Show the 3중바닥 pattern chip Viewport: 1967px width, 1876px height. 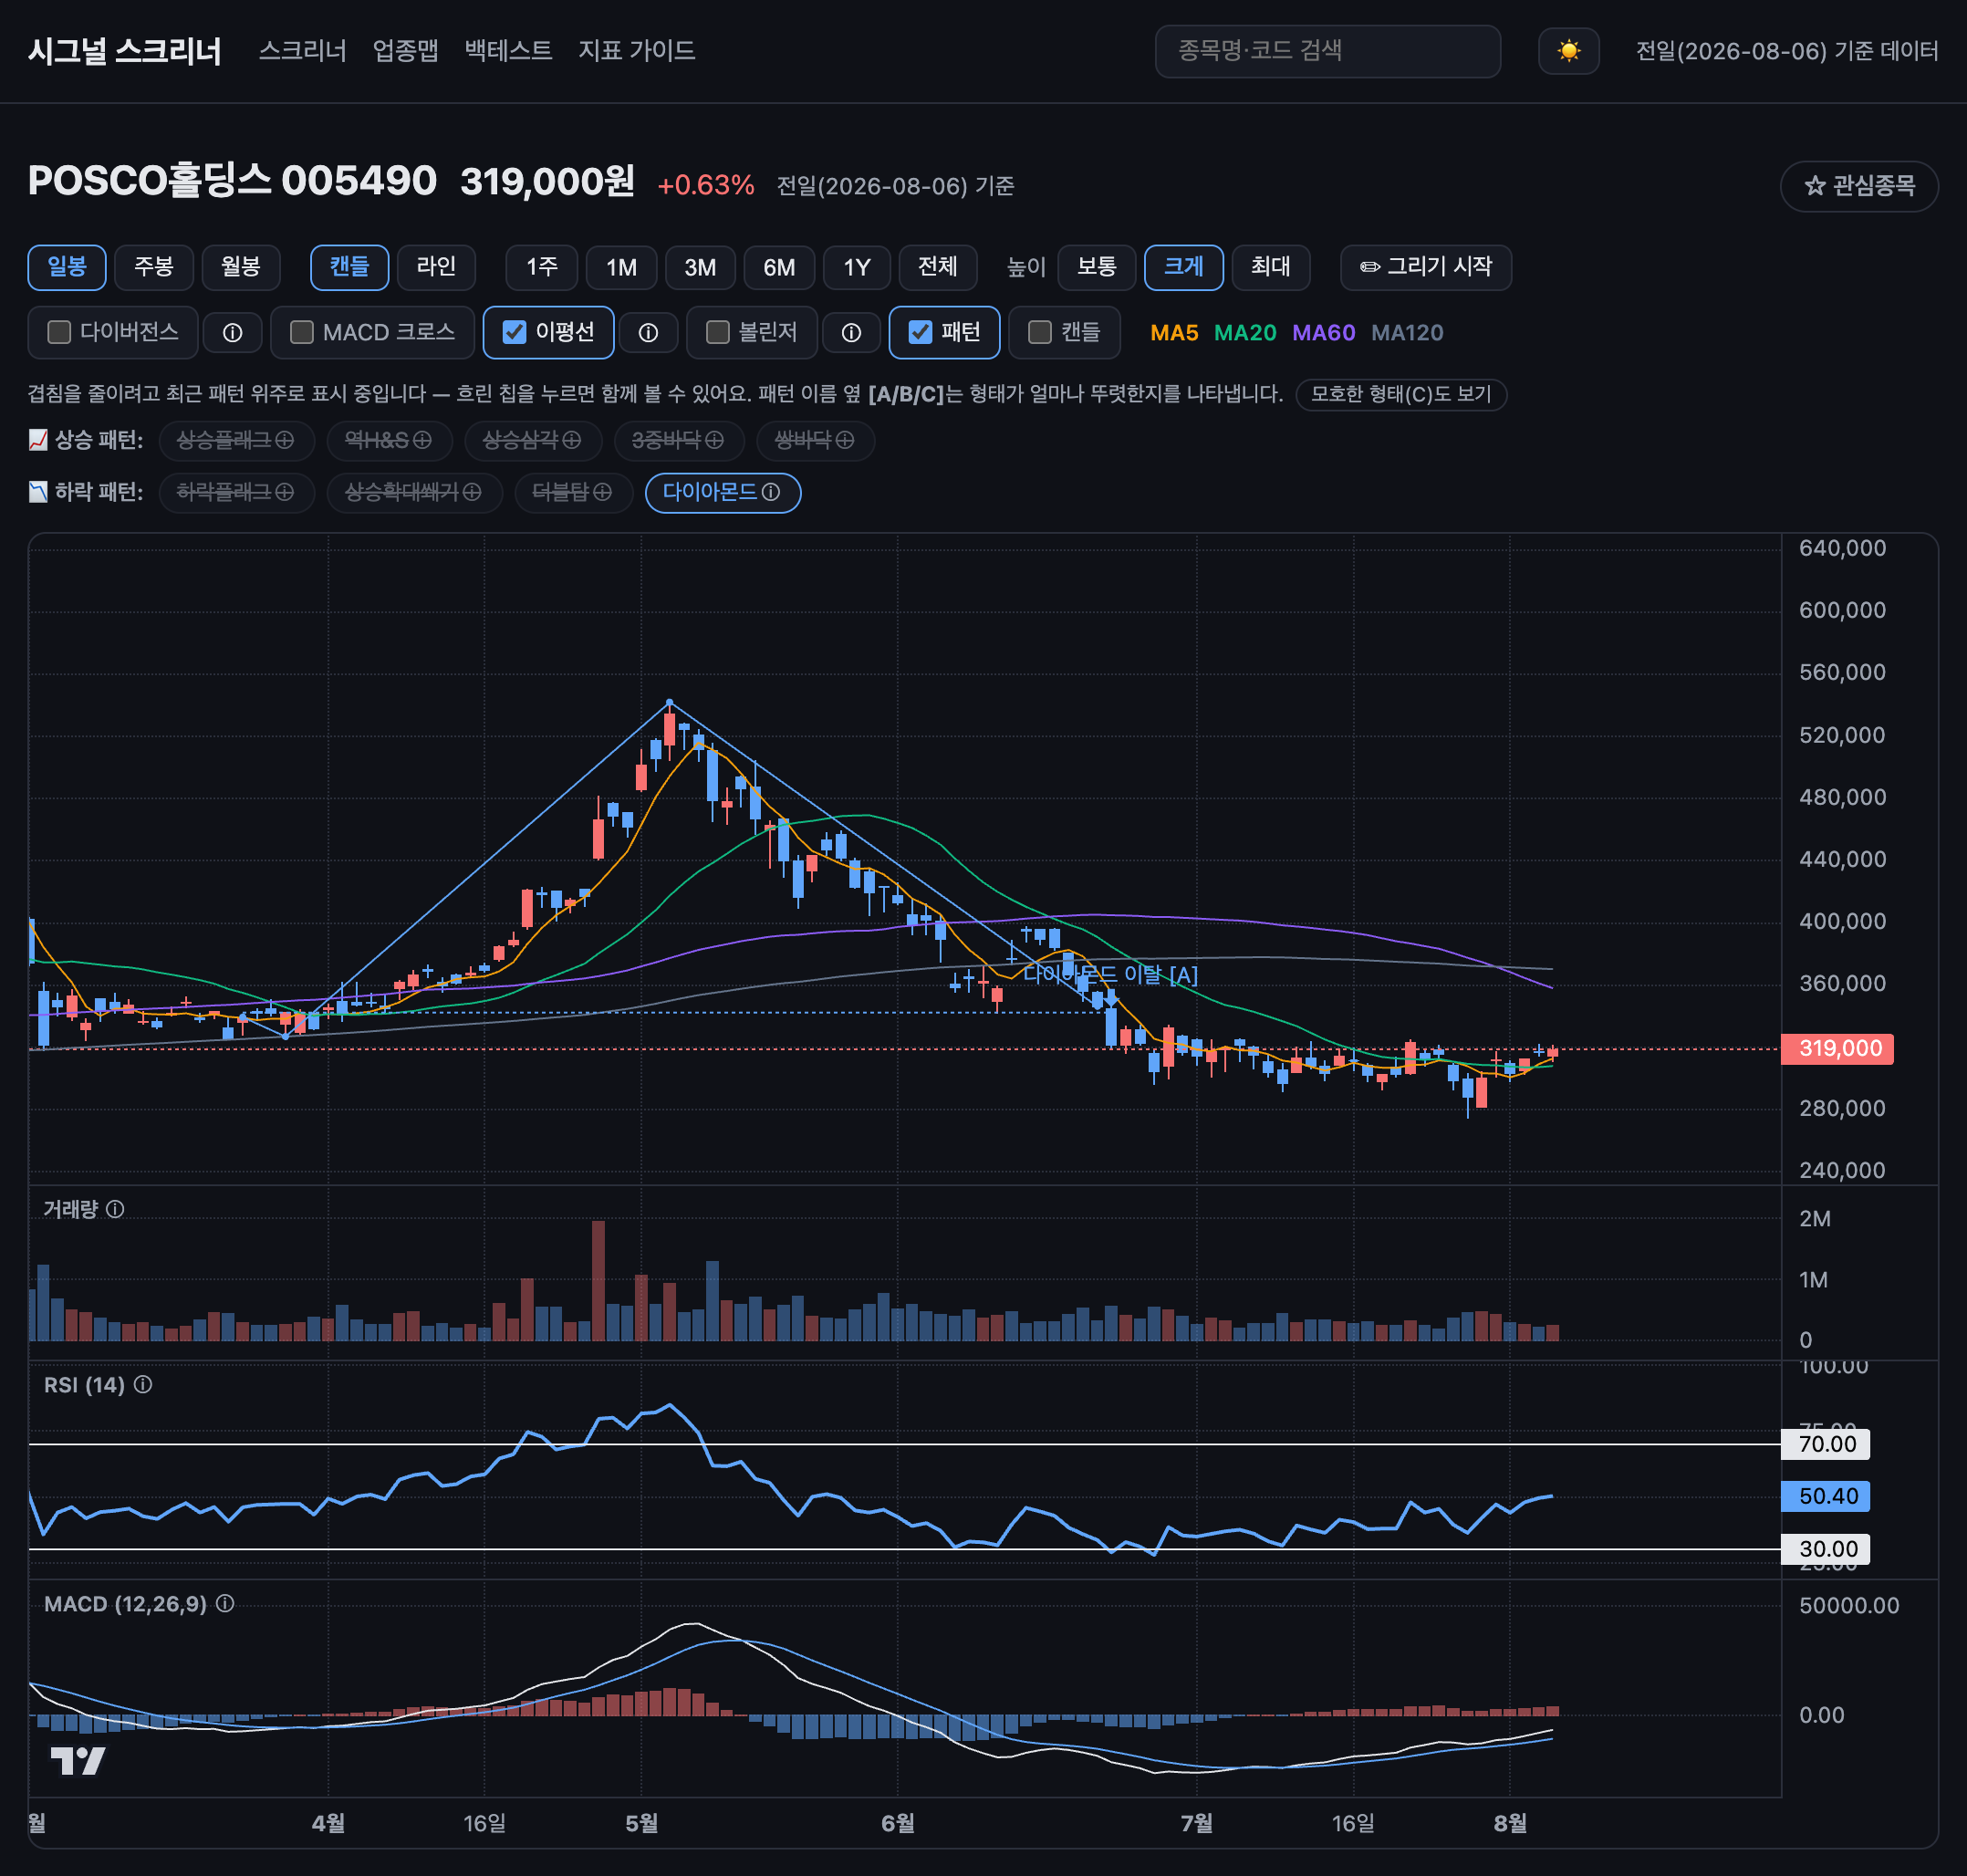678,440
